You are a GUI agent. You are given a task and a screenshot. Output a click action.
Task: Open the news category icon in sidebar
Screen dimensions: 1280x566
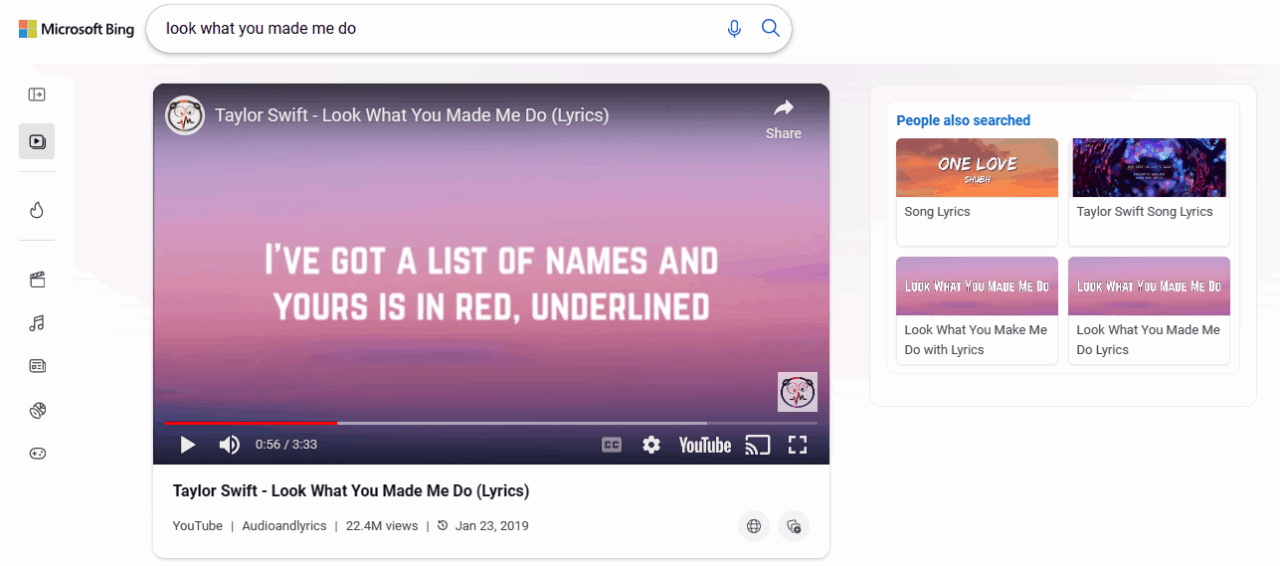pyautogui.click(x=37, y=366)
